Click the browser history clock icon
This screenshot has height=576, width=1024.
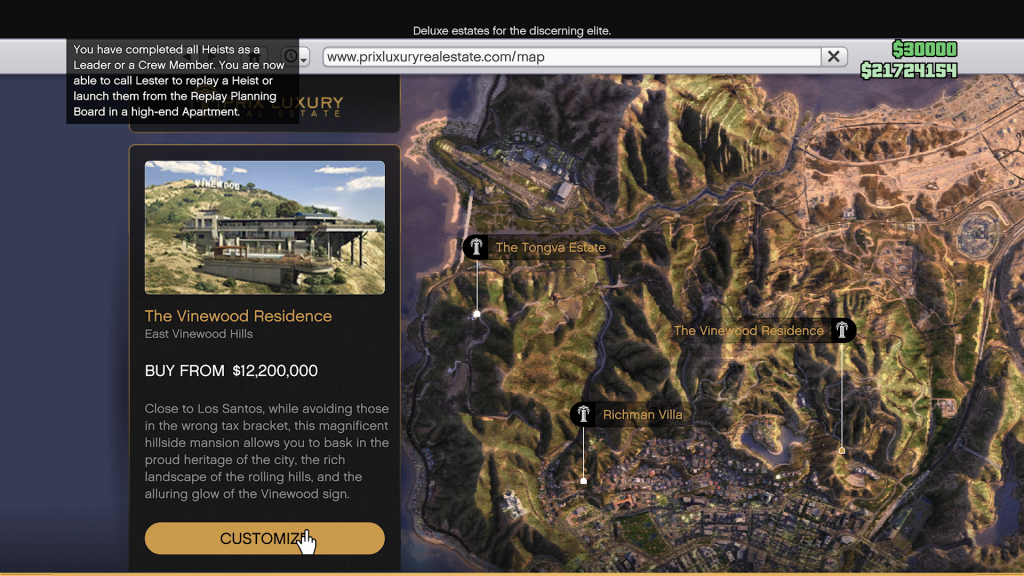click(x=290, y=57)
